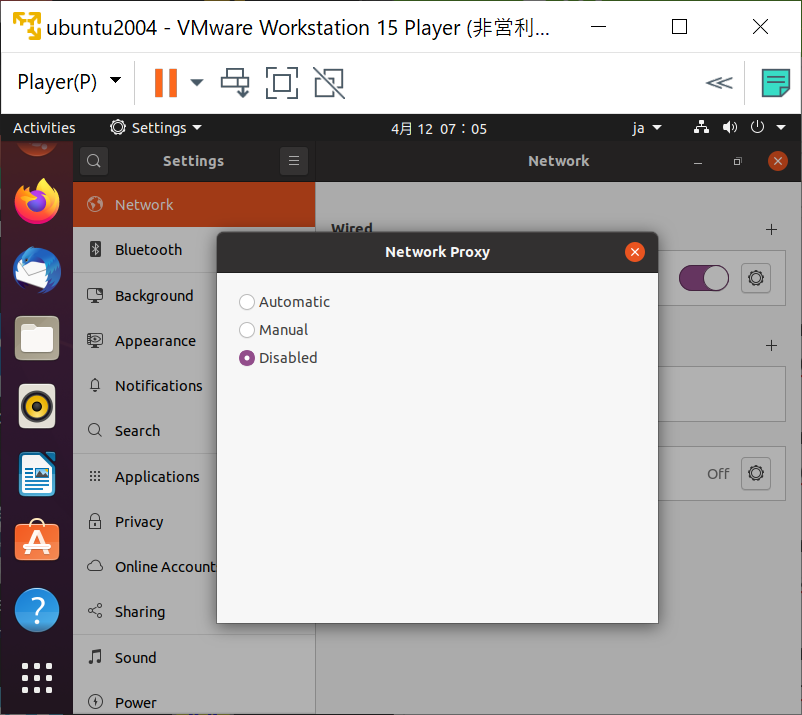The width and height of the screenshot is (802, 715).
Task: Open Online Accounts settings panel
Action: pyautogui.click(x=145, y=567)
